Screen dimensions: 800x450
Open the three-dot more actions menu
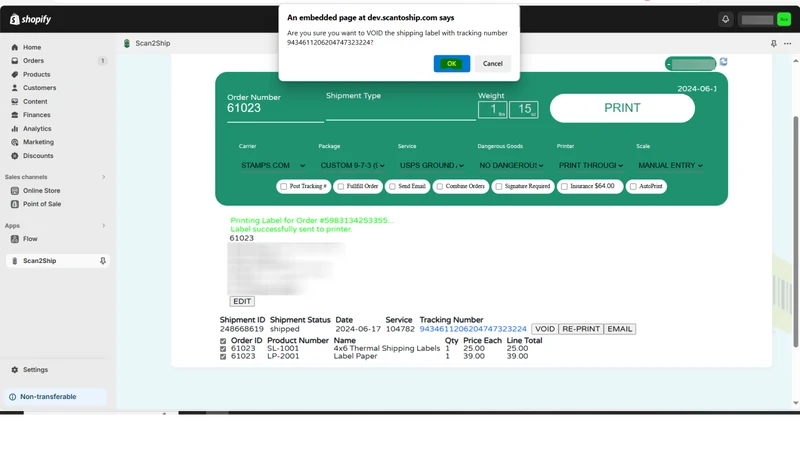click(787, 44)
